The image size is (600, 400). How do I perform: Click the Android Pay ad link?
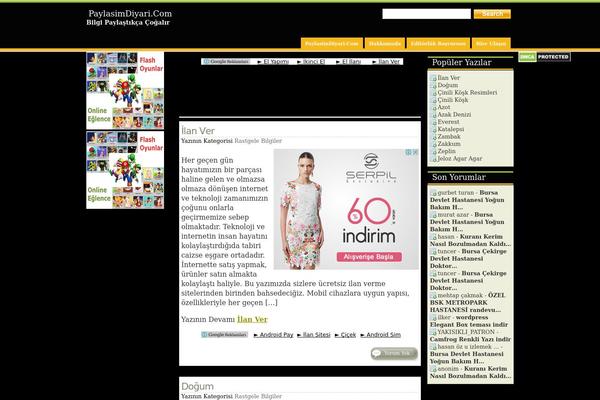click(276, 335)
